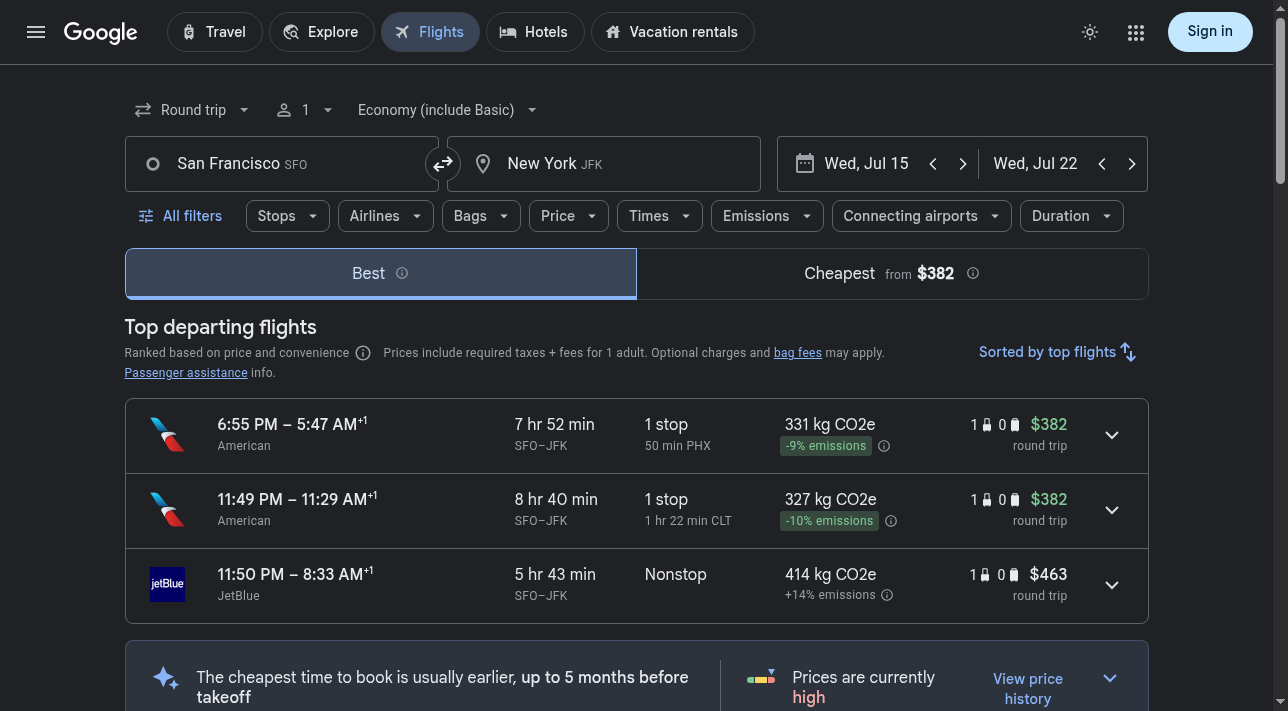Open the main hamburger menu
The width and height of the screenshot is (1288, 711).
(36, 32)
